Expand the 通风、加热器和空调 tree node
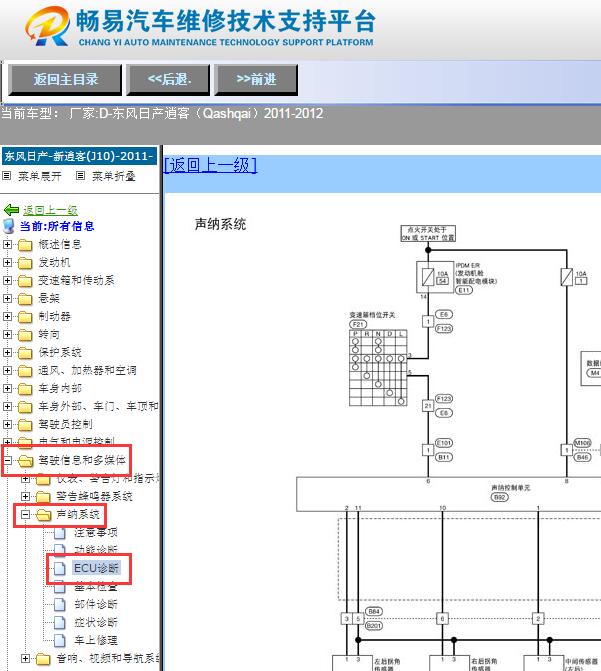601x671 pixels. [x=7, y=370]
